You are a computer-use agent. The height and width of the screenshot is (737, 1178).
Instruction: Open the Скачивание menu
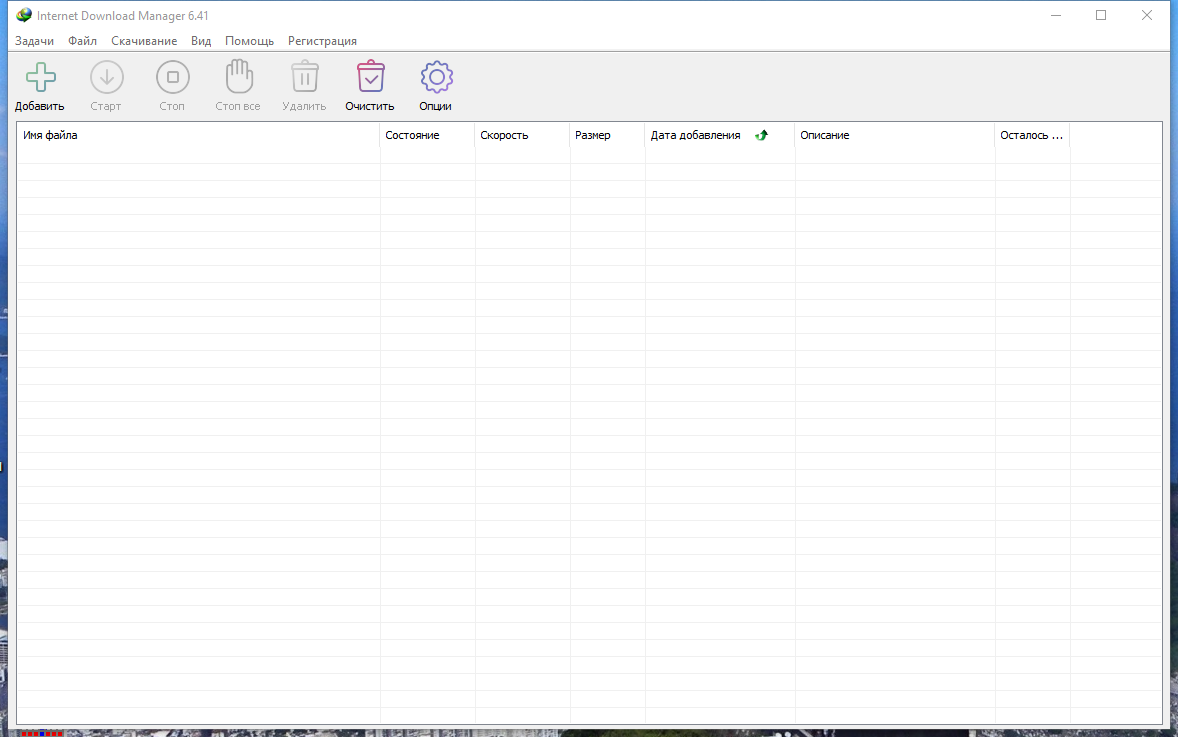tap(144, 41)
